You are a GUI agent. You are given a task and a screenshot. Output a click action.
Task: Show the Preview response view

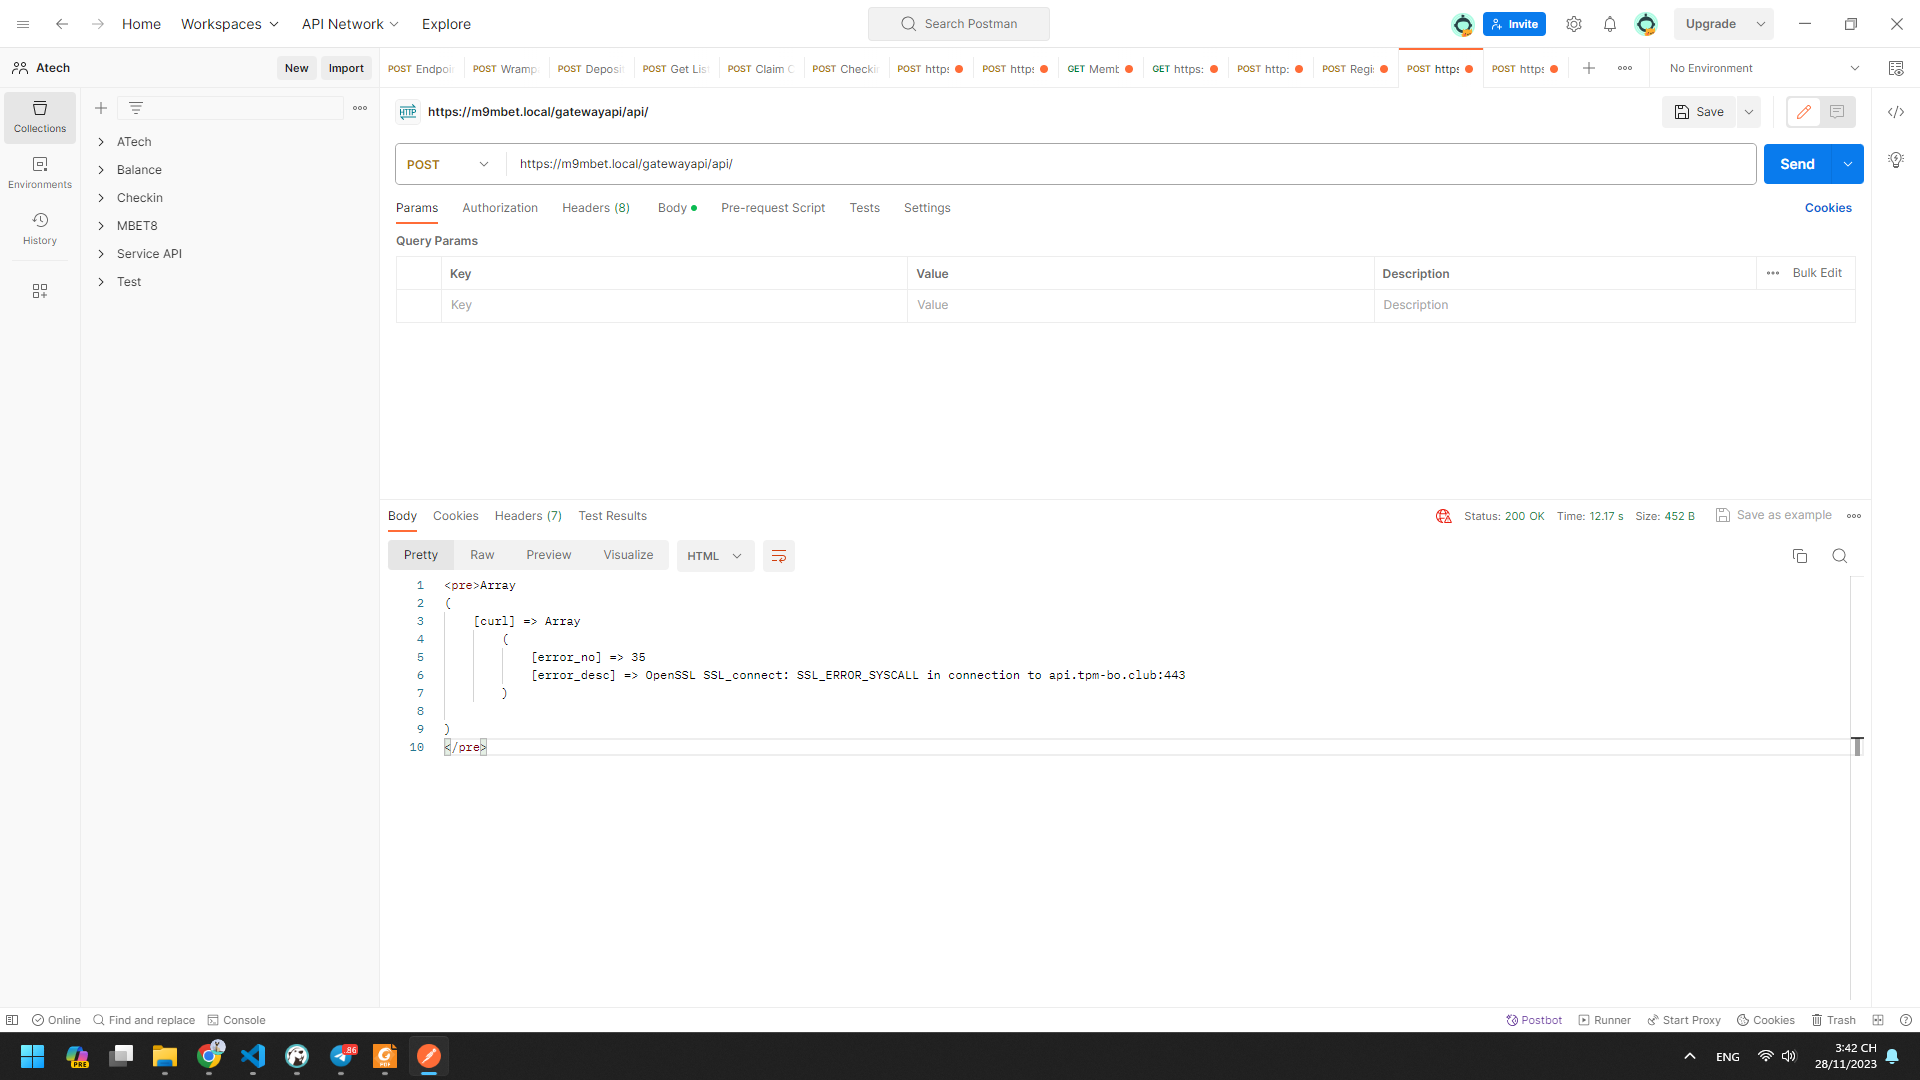click(x=549, y=555)
